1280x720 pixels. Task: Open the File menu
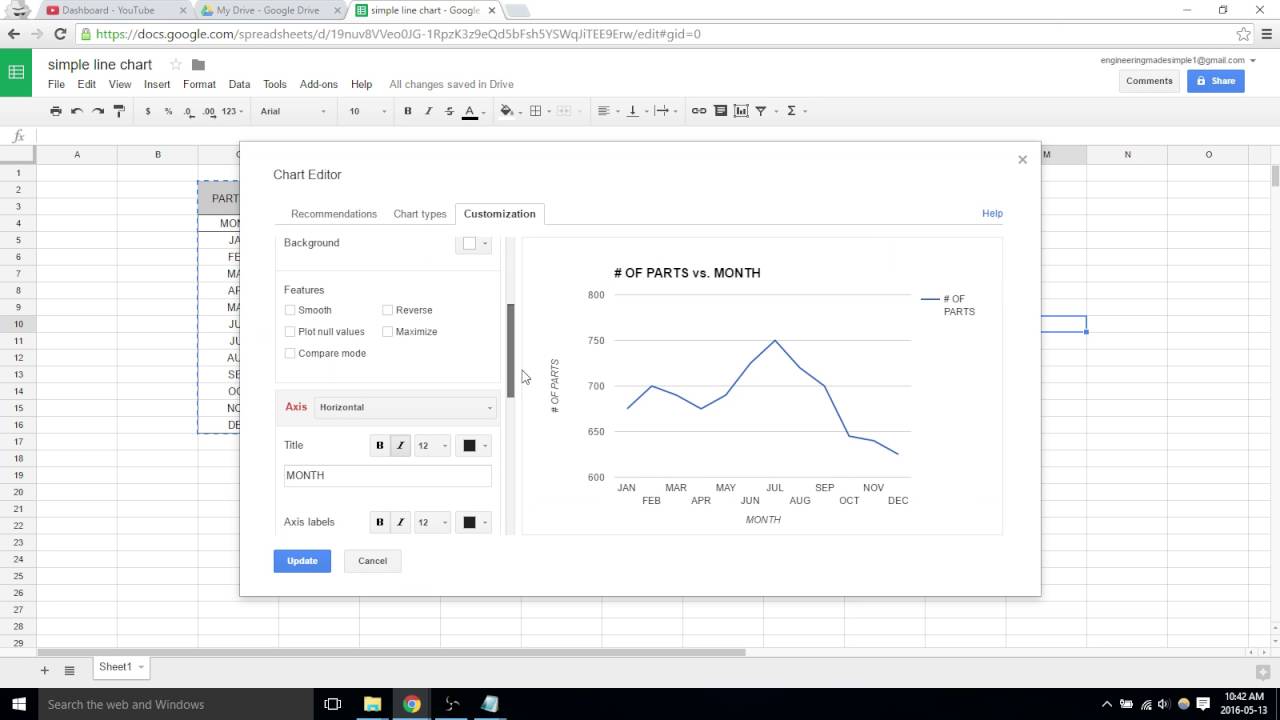coord(56,84)
